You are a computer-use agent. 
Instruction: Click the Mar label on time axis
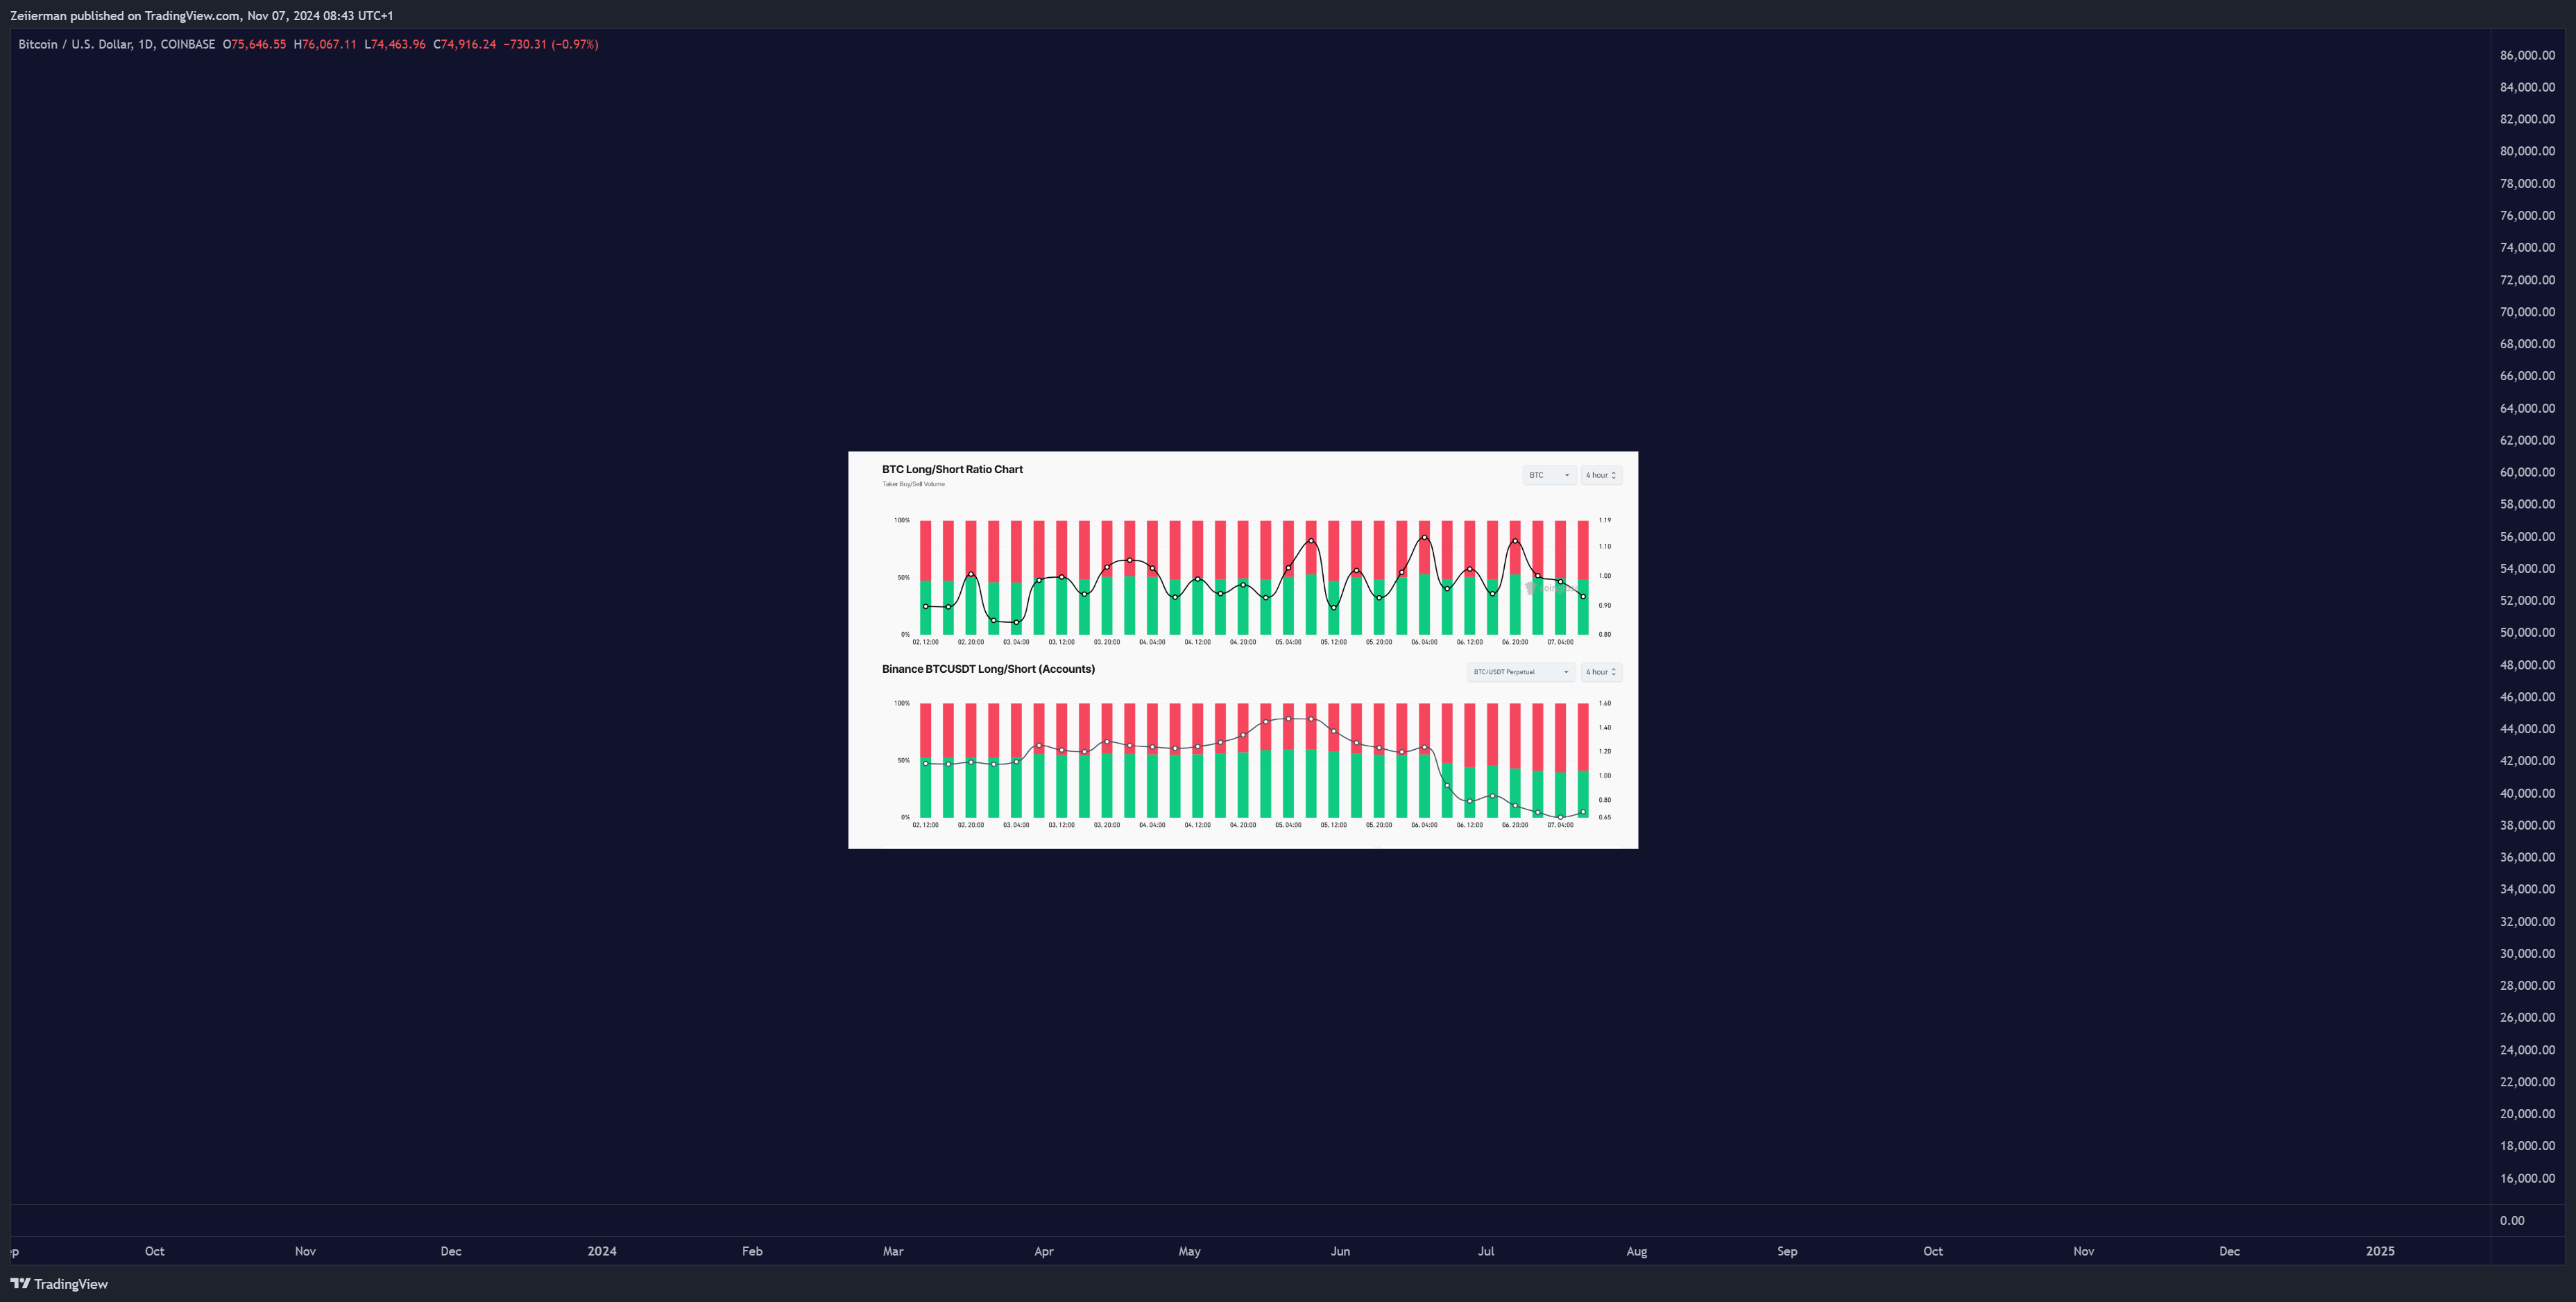893,1251
